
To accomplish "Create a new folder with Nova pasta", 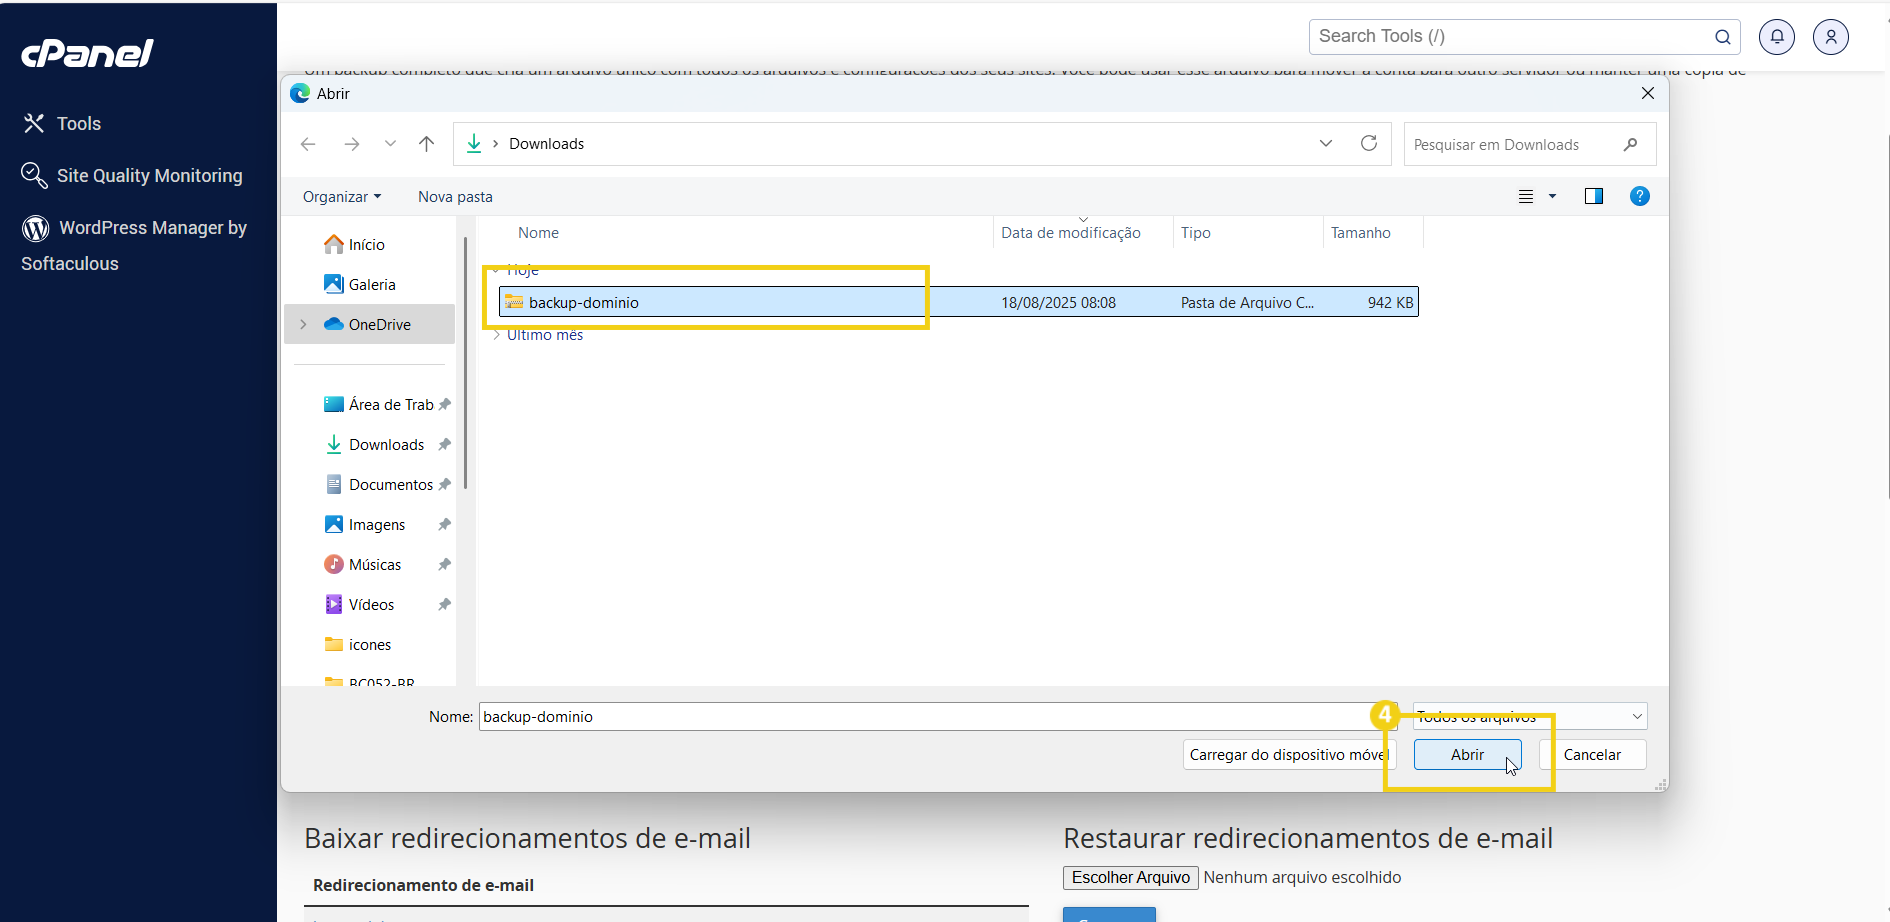I will (455, 197).
